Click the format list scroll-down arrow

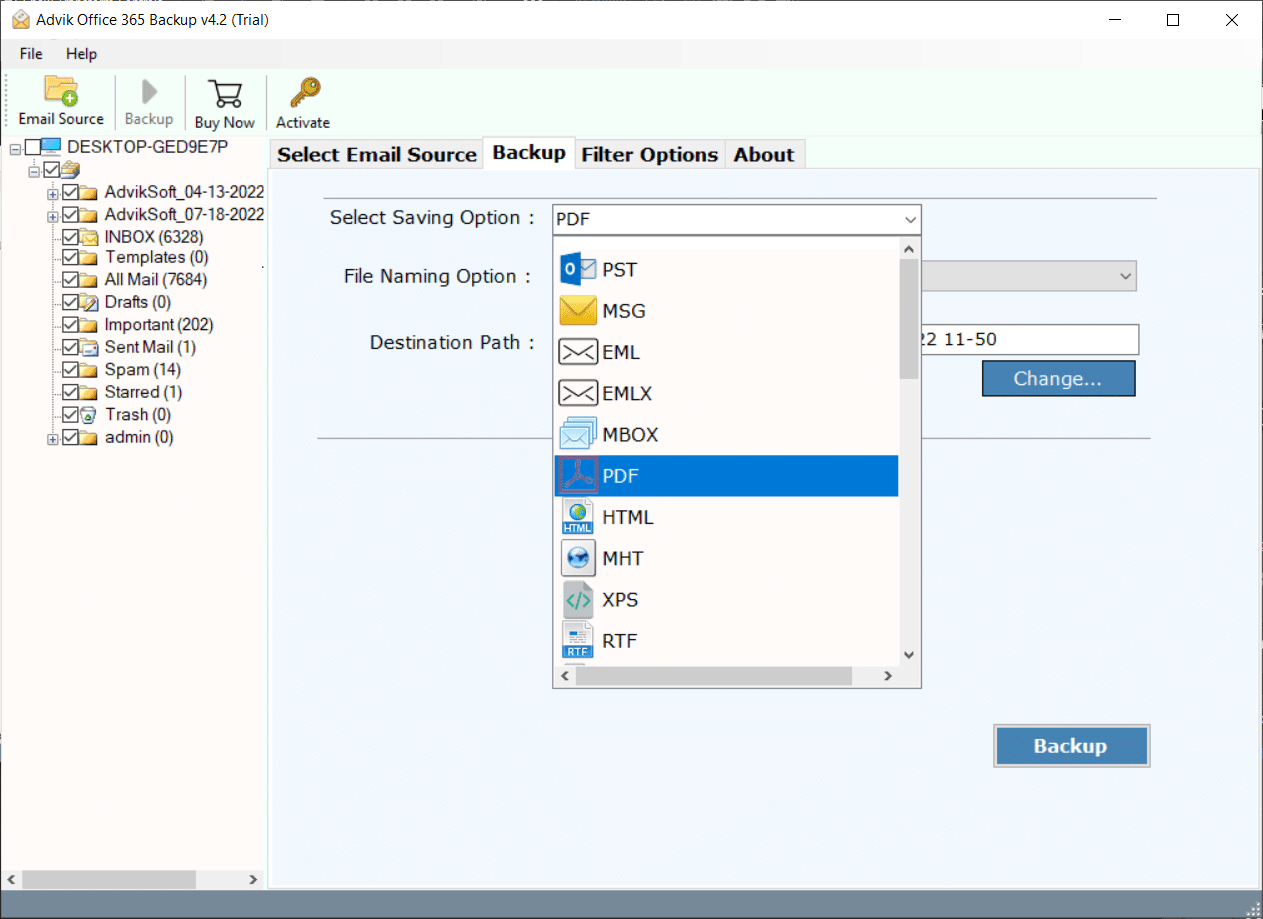[909, 655]
